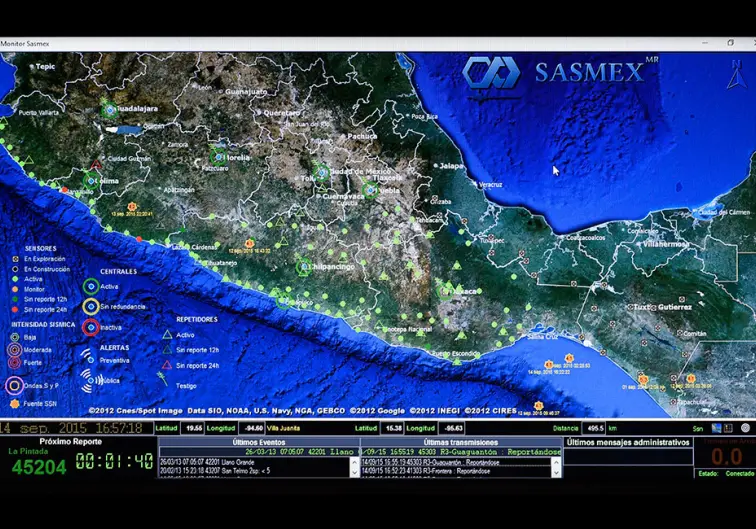756x529 pixels.
Task: Click the Últimos mensajes administrativos panel header
Action: pos(627,441)
